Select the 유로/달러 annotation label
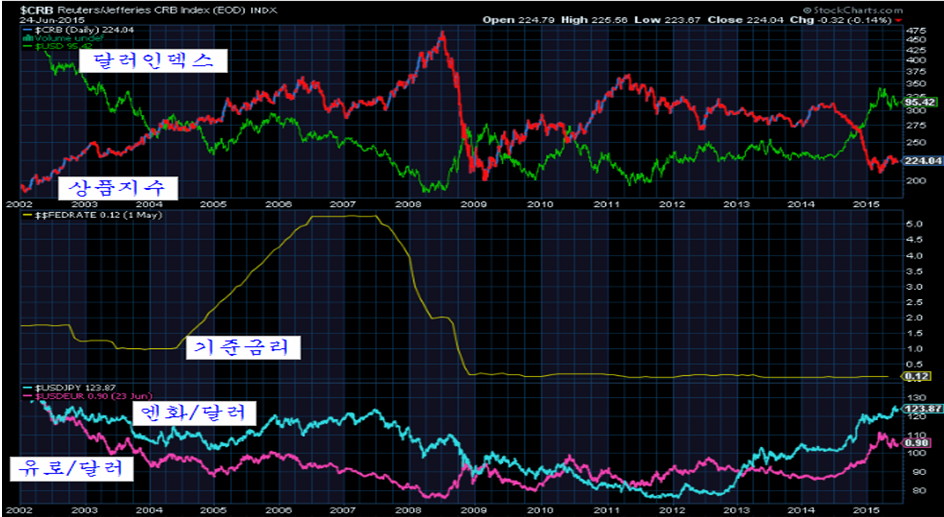The height and width of the screenshot is (517, 944). coord(71,468)
